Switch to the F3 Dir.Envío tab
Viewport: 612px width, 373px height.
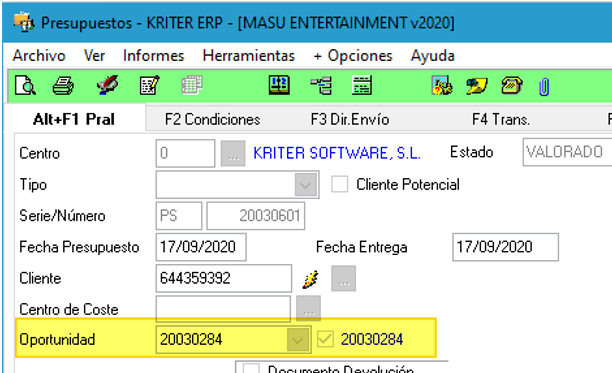point(350,119)
